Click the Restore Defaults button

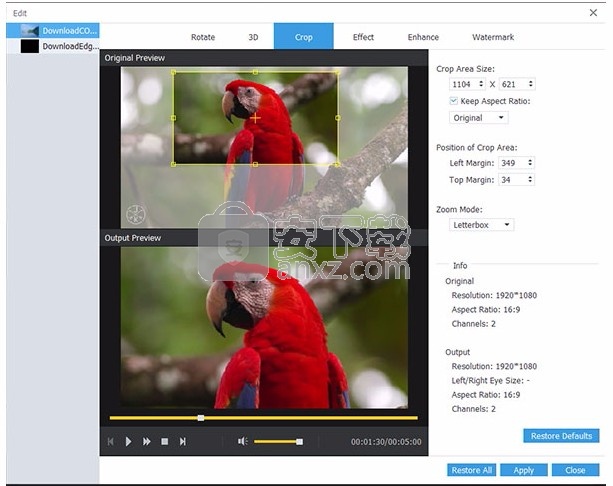pos(561,436)
